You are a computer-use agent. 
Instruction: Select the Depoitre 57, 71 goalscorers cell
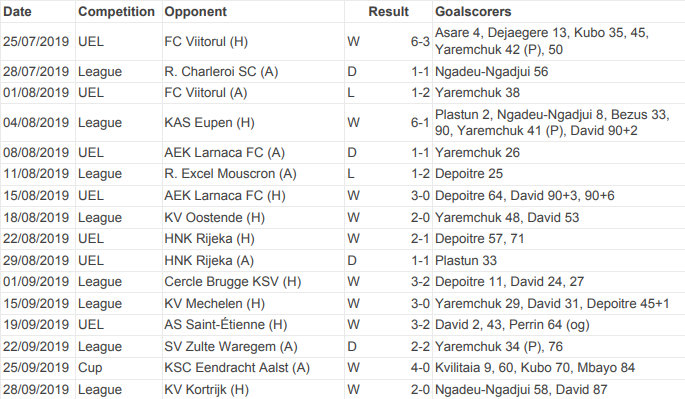click(479, 239)
